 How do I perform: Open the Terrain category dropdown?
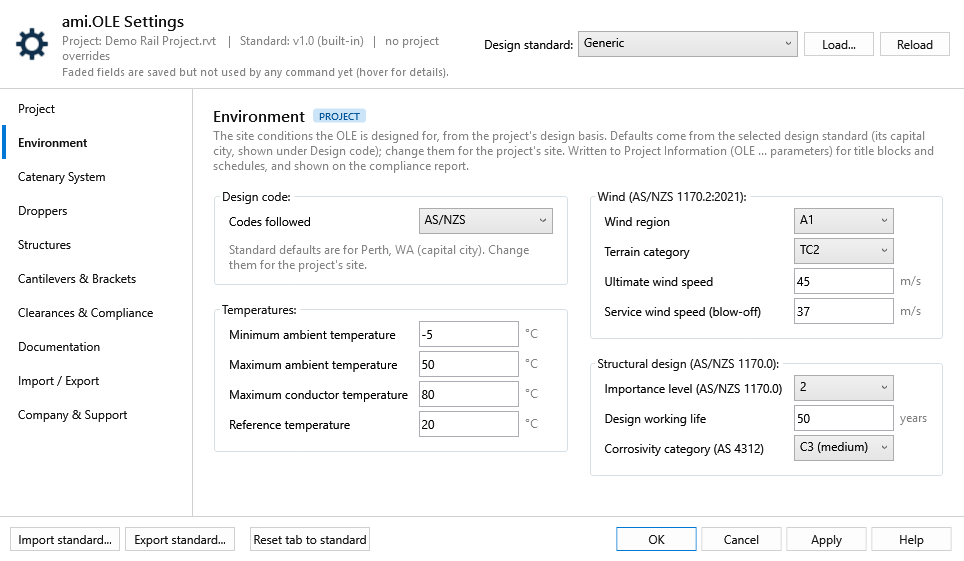(844, 250)
